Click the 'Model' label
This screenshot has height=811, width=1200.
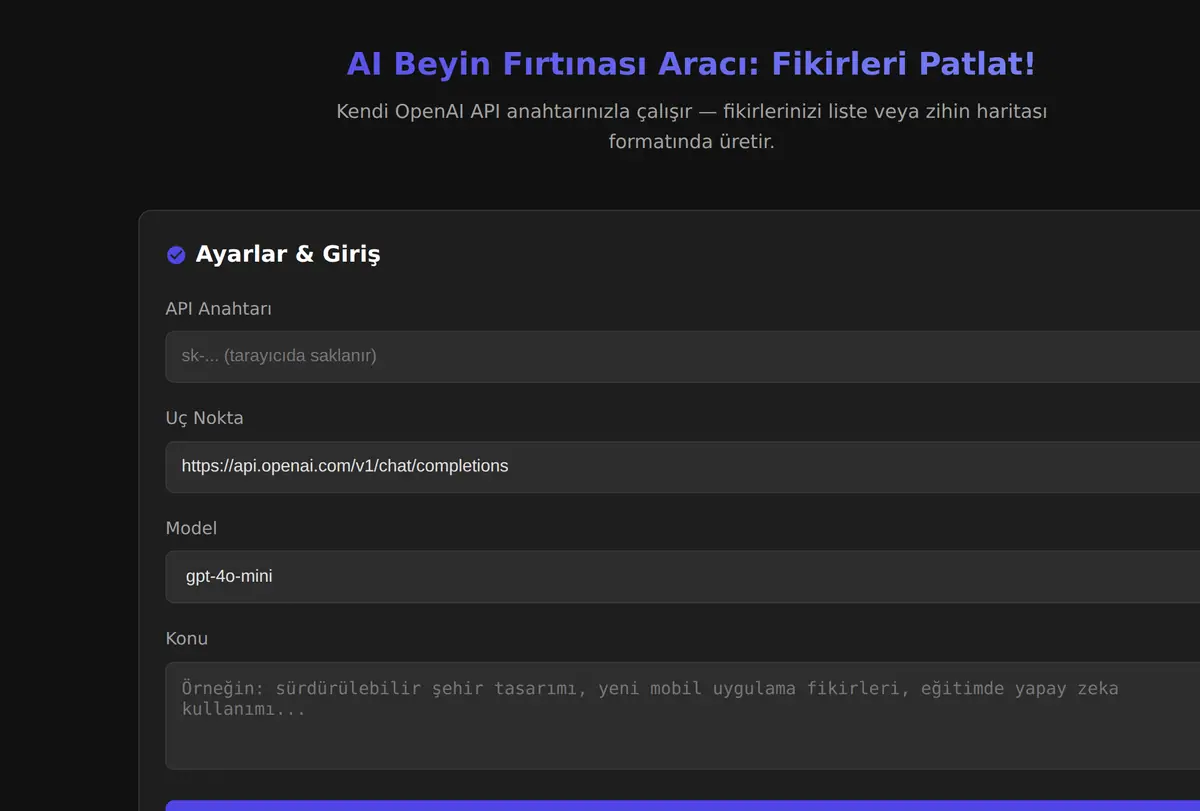click(x=191, y=528)
